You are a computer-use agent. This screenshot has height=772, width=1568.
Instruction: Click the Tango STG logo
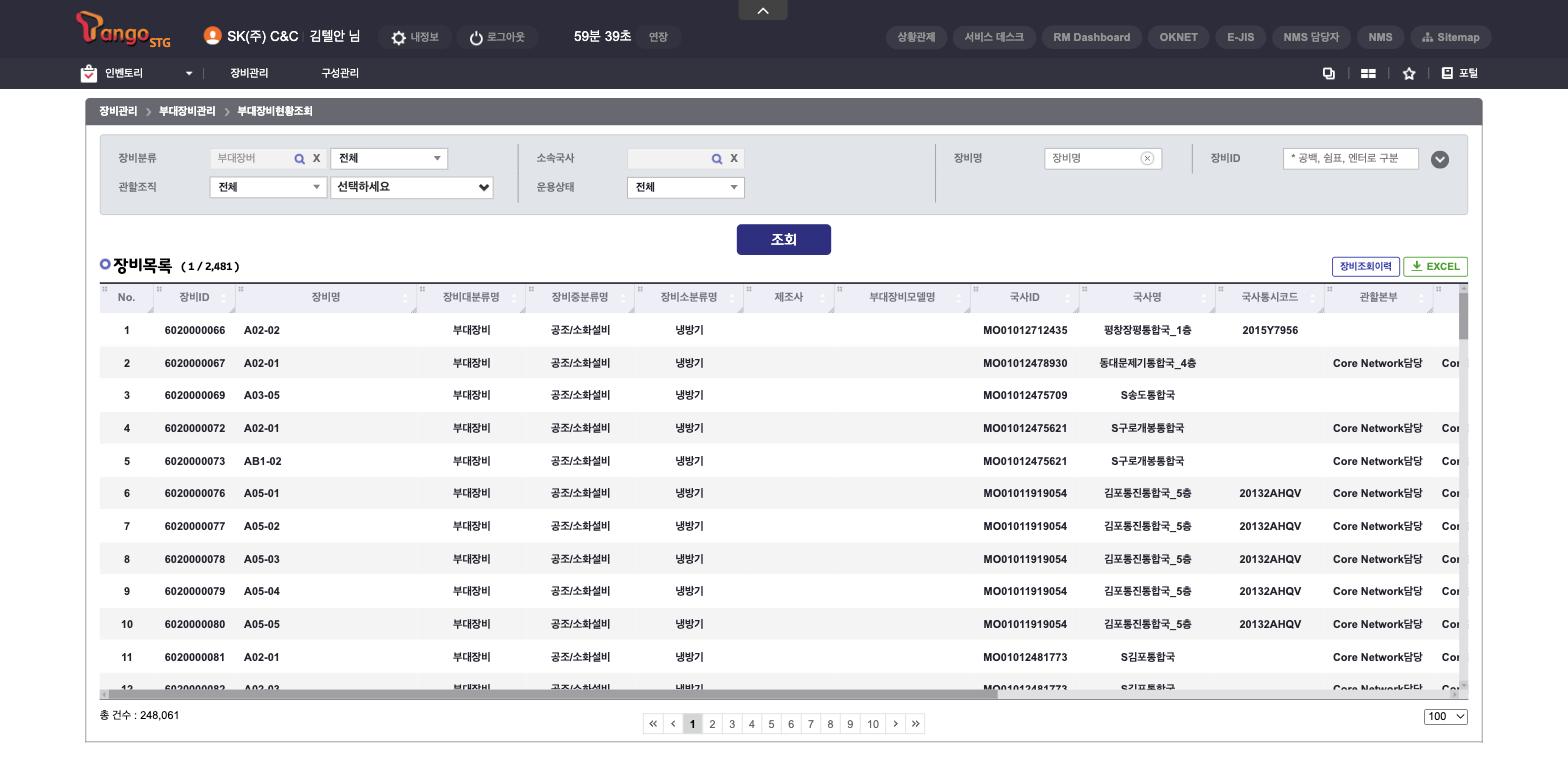pyautogui.click(x=123, y=30)
